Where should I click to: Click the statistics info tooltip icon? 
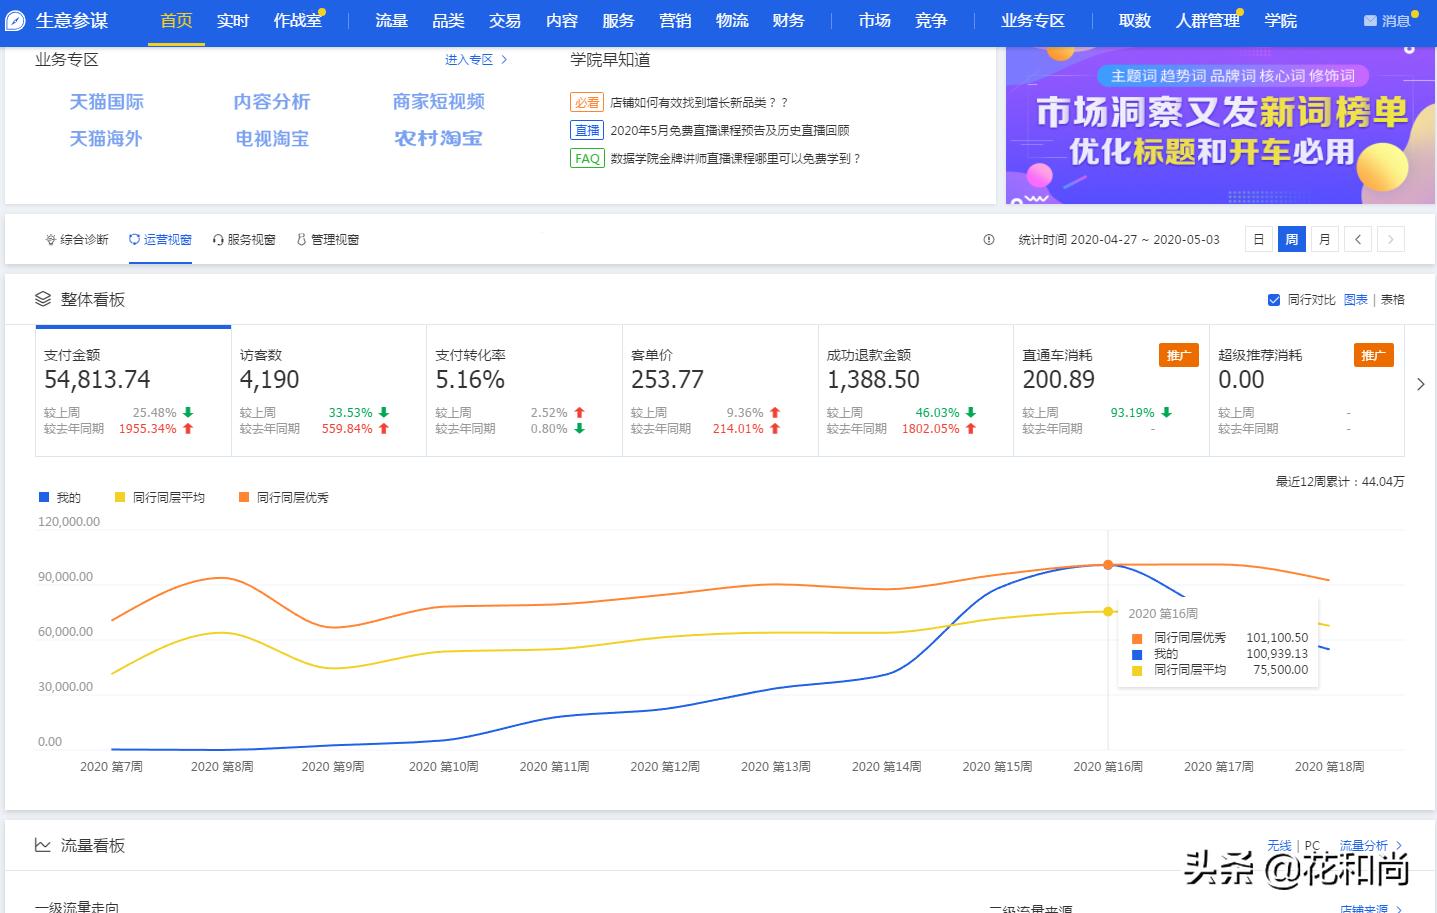pyautogui.click(x=988, y=239)
